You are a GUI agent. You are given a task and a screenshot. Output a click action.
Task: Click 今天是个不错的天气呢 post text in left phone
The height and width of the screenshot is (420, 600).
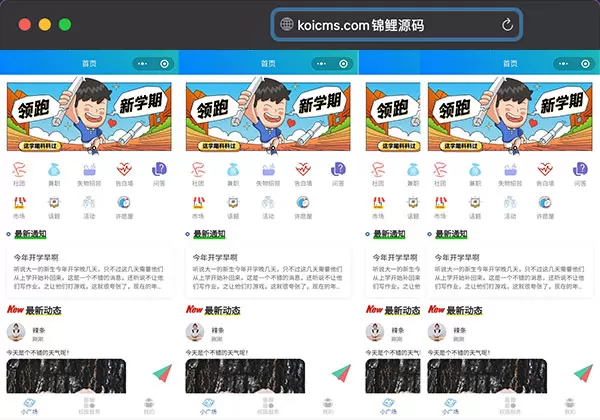[38, 352]
